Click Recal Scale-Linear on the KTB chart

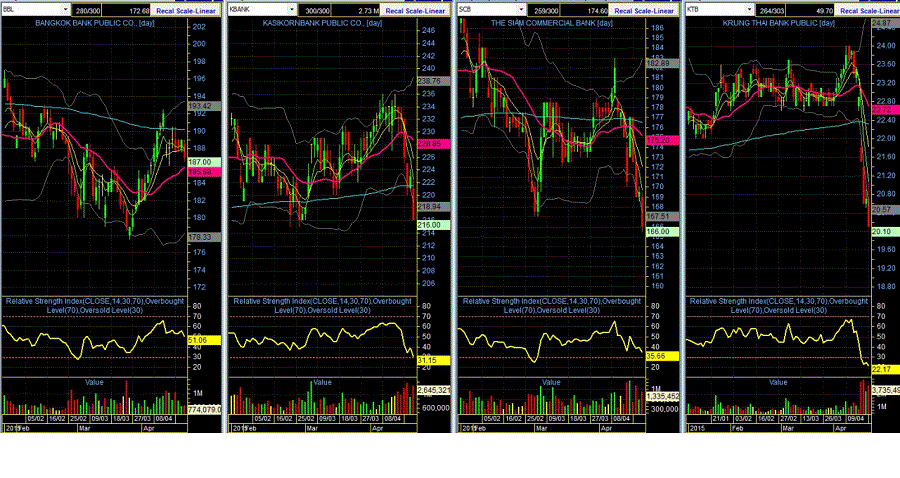click(869, 10)
